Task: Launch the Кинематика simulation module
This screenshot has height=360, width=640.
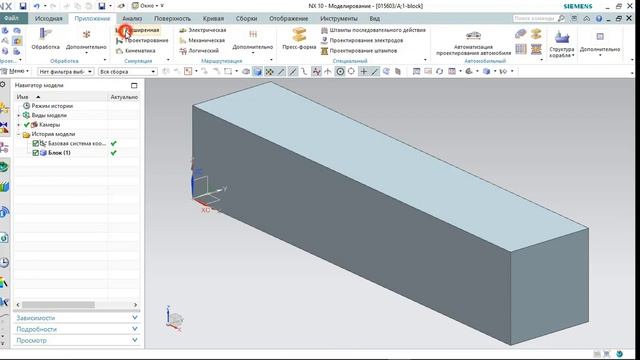Action: [136, 51]
